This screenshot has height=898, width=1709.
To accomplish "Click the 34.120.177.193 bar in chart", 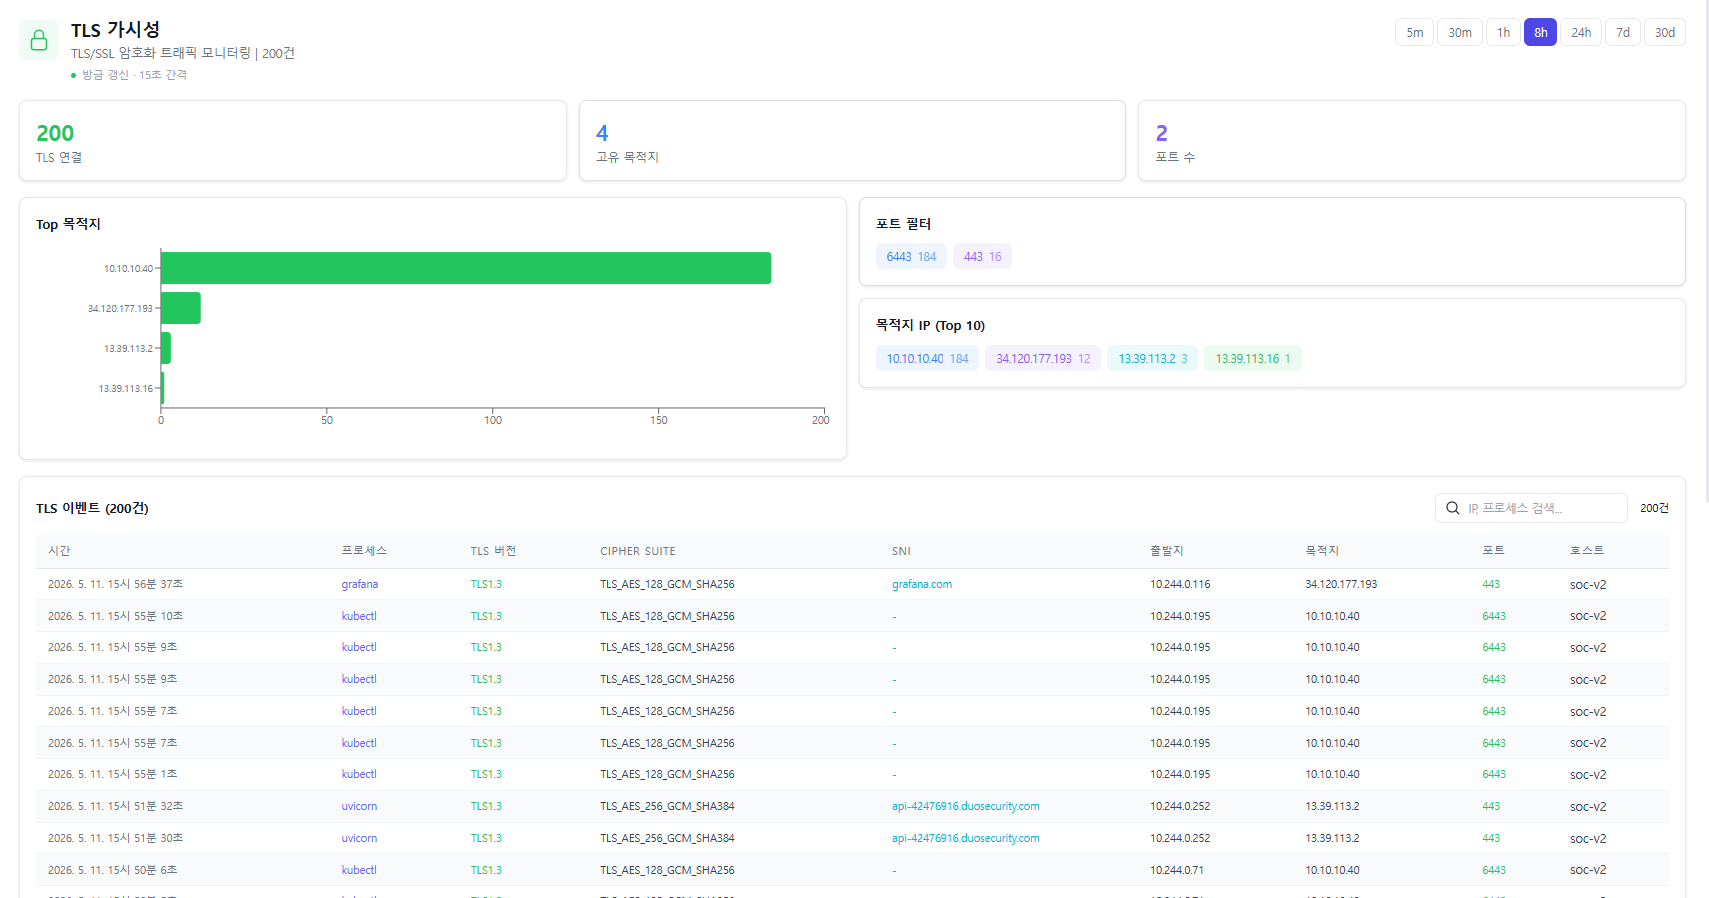I will pos(181,308).
